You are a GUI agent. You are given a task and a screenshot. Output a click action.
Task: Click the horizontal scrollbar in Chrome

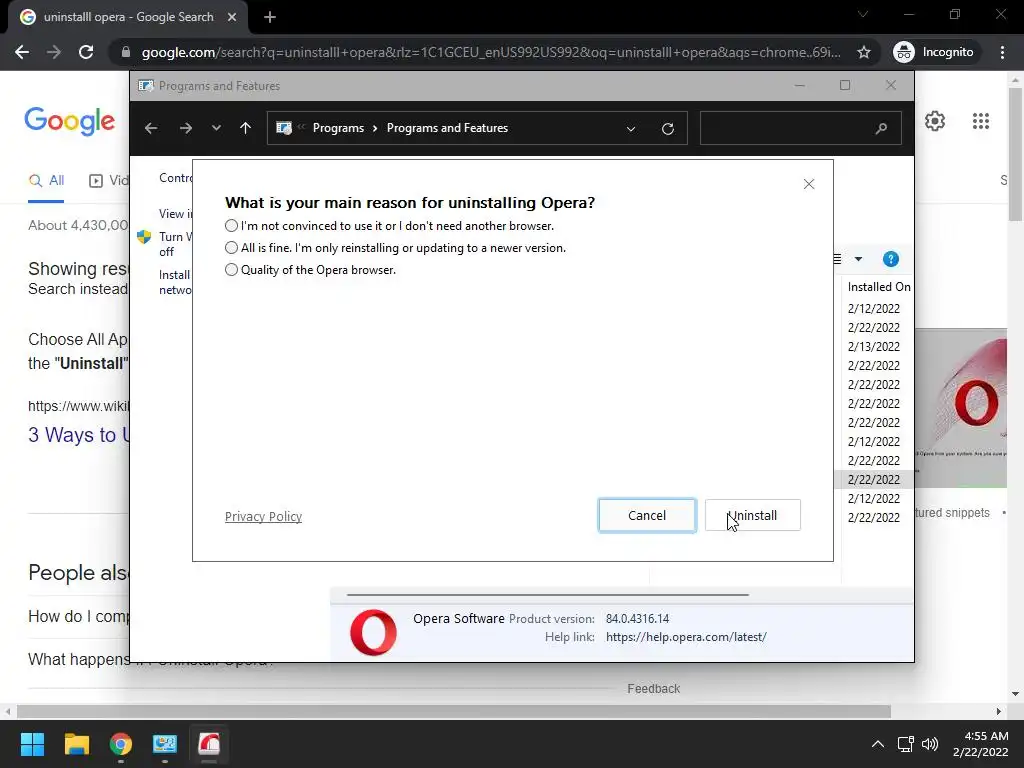(x=453, y=711)
